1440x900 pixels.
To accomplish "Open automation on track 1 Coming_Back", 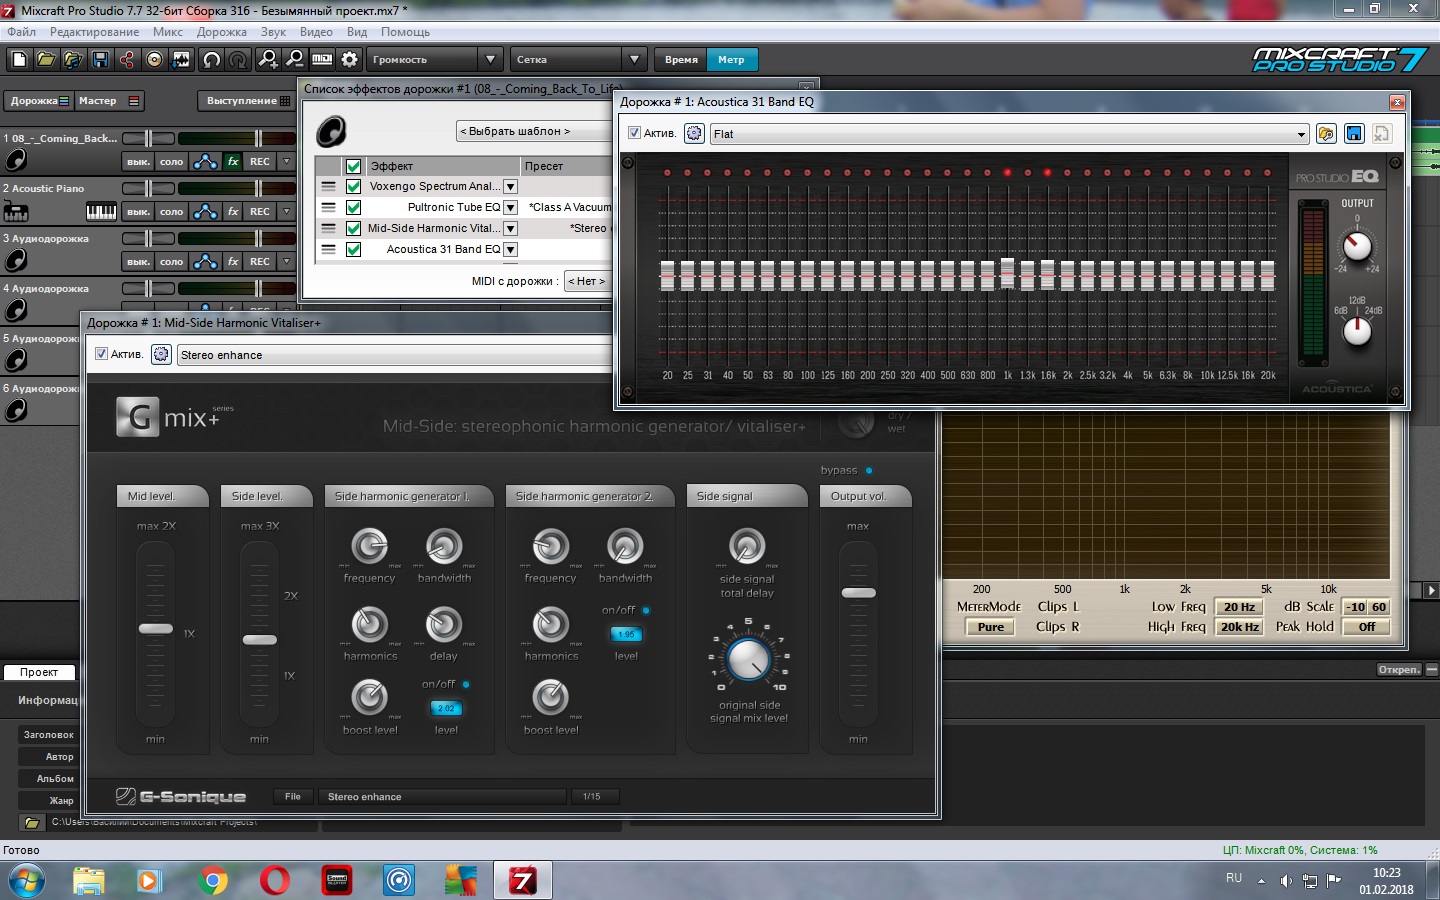I will point(205,161).
